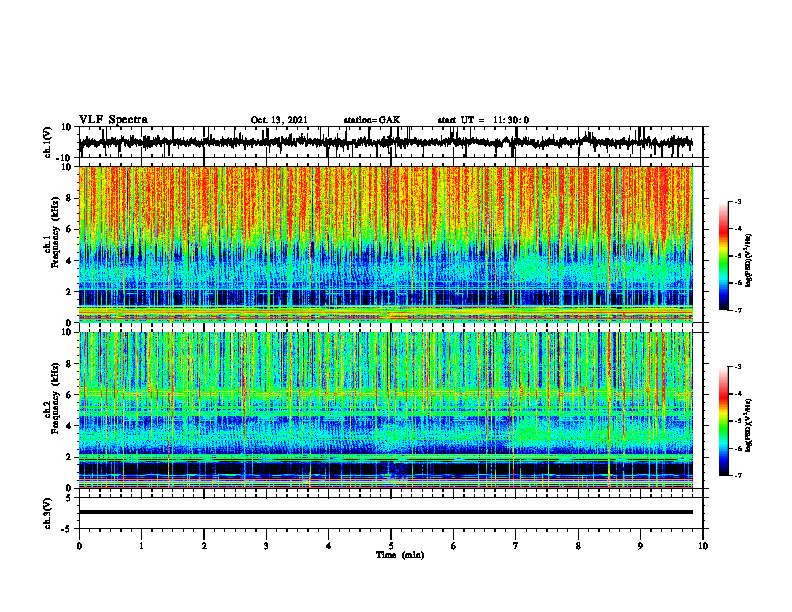792x612 pixels.
Task: Click time axis tick label "0"
Action: (x=79, y=546)
